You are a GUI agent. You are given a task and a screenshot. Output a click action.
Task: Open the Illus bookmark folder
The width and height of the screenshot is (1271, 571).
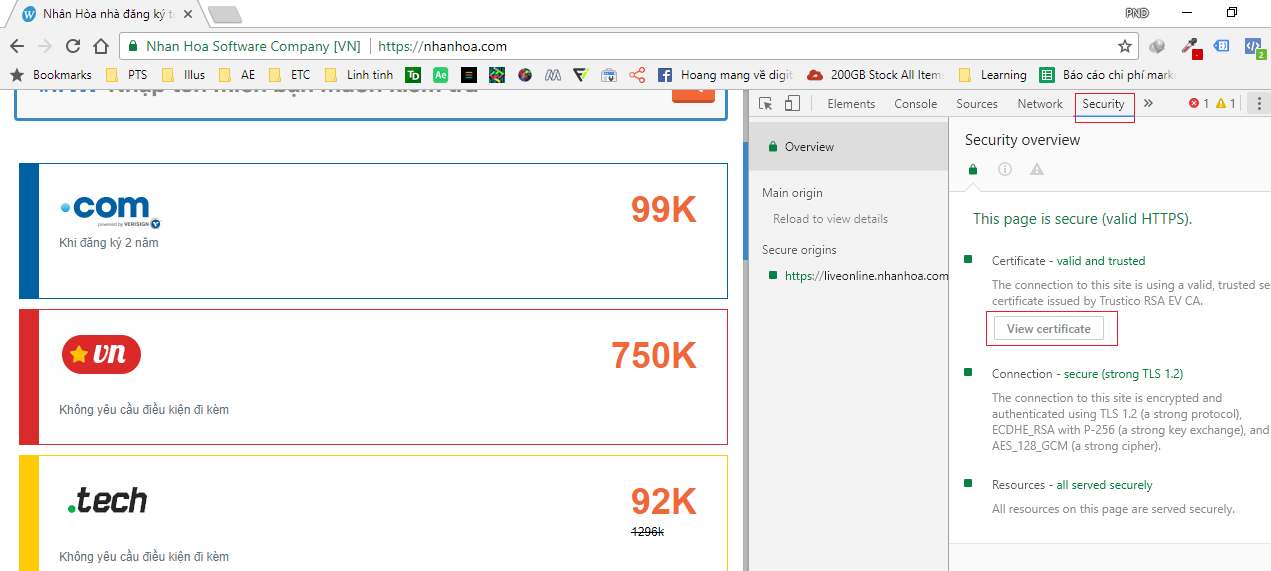[183, 75]
